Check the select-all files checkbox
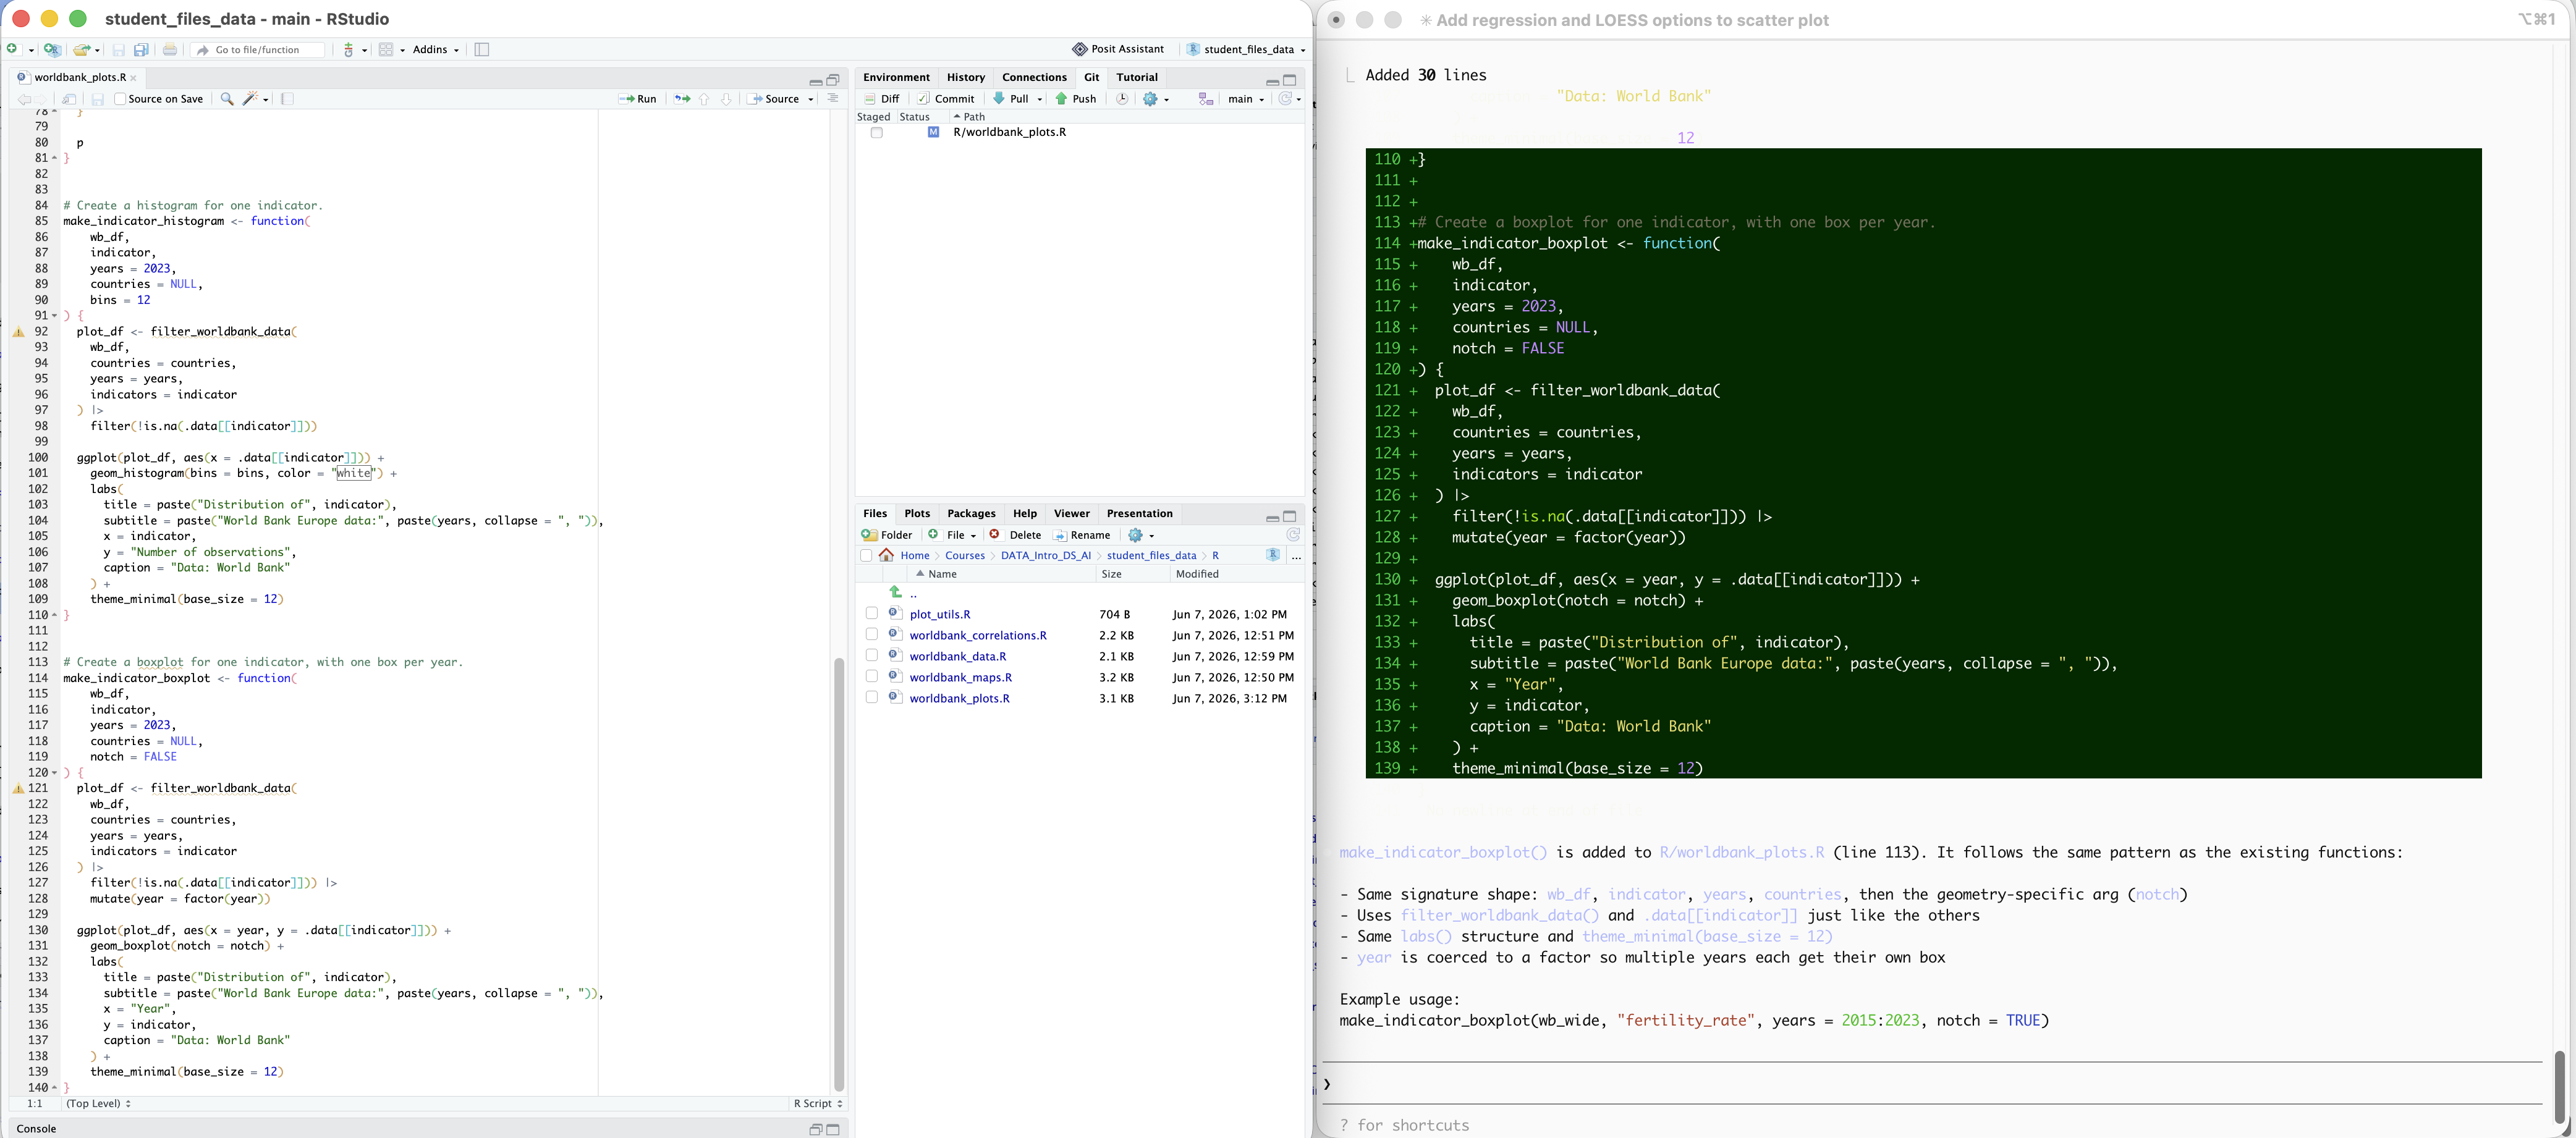This screenshot has height=1138, width=2576. coord(866,556)
